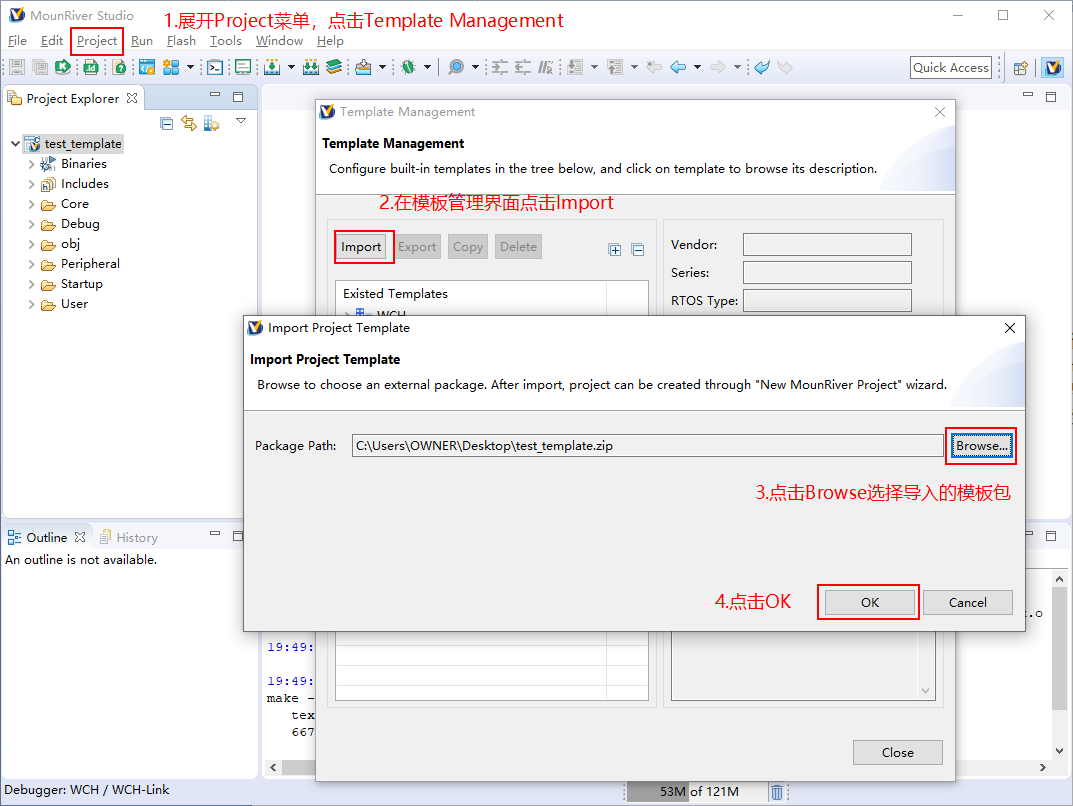Click the multi download arrows toolbar icon
The width and height of the screenshot is (1073, 806).
click(x=311, y=67)
